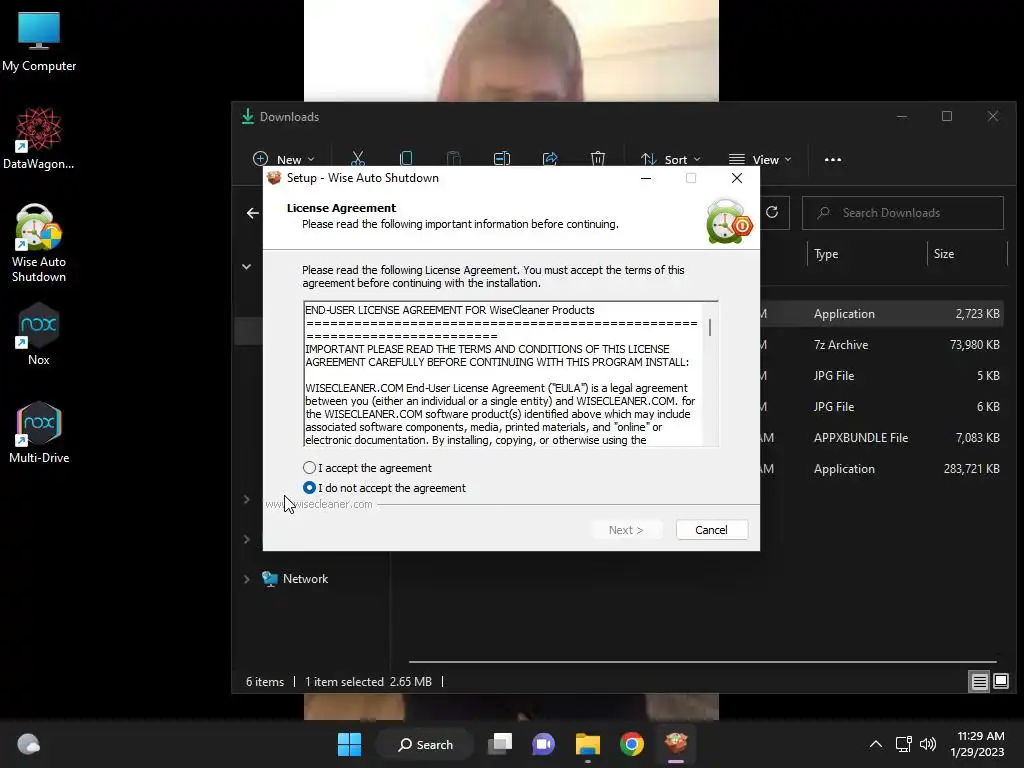This screenshot has height=768, width=1024.
Task: Click the Refresh button in Downloads
Action: [x=772, y=212]
